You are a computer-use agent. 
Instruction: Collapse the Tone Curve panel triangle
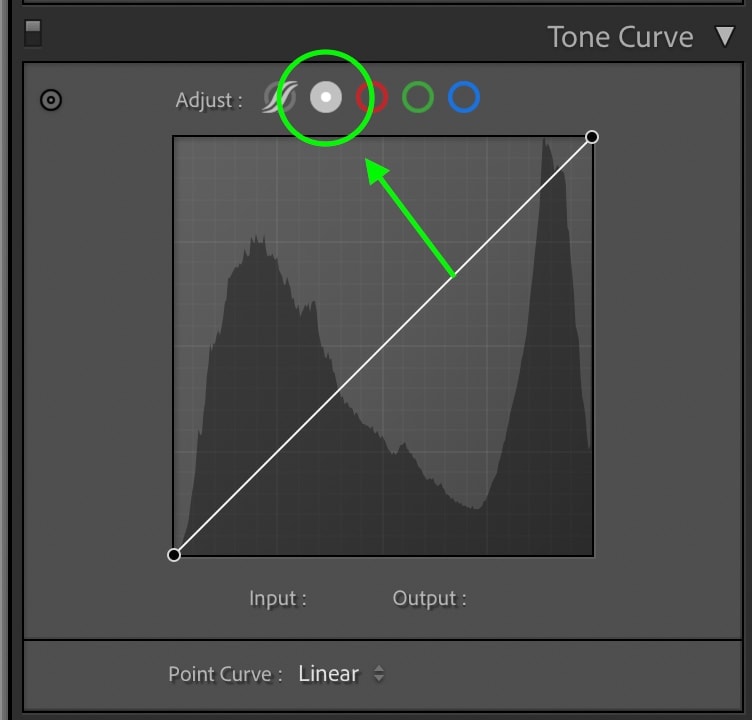pos(724,36)
